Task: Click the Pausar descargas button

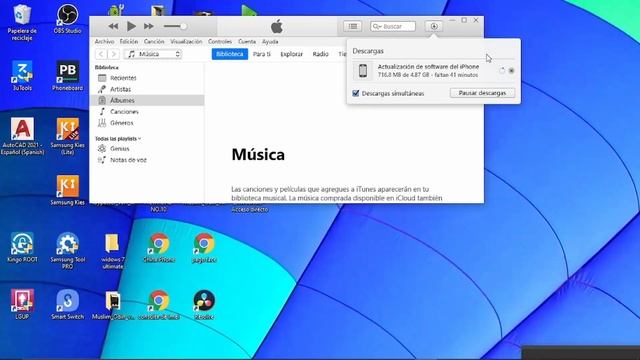Action: 482,93
